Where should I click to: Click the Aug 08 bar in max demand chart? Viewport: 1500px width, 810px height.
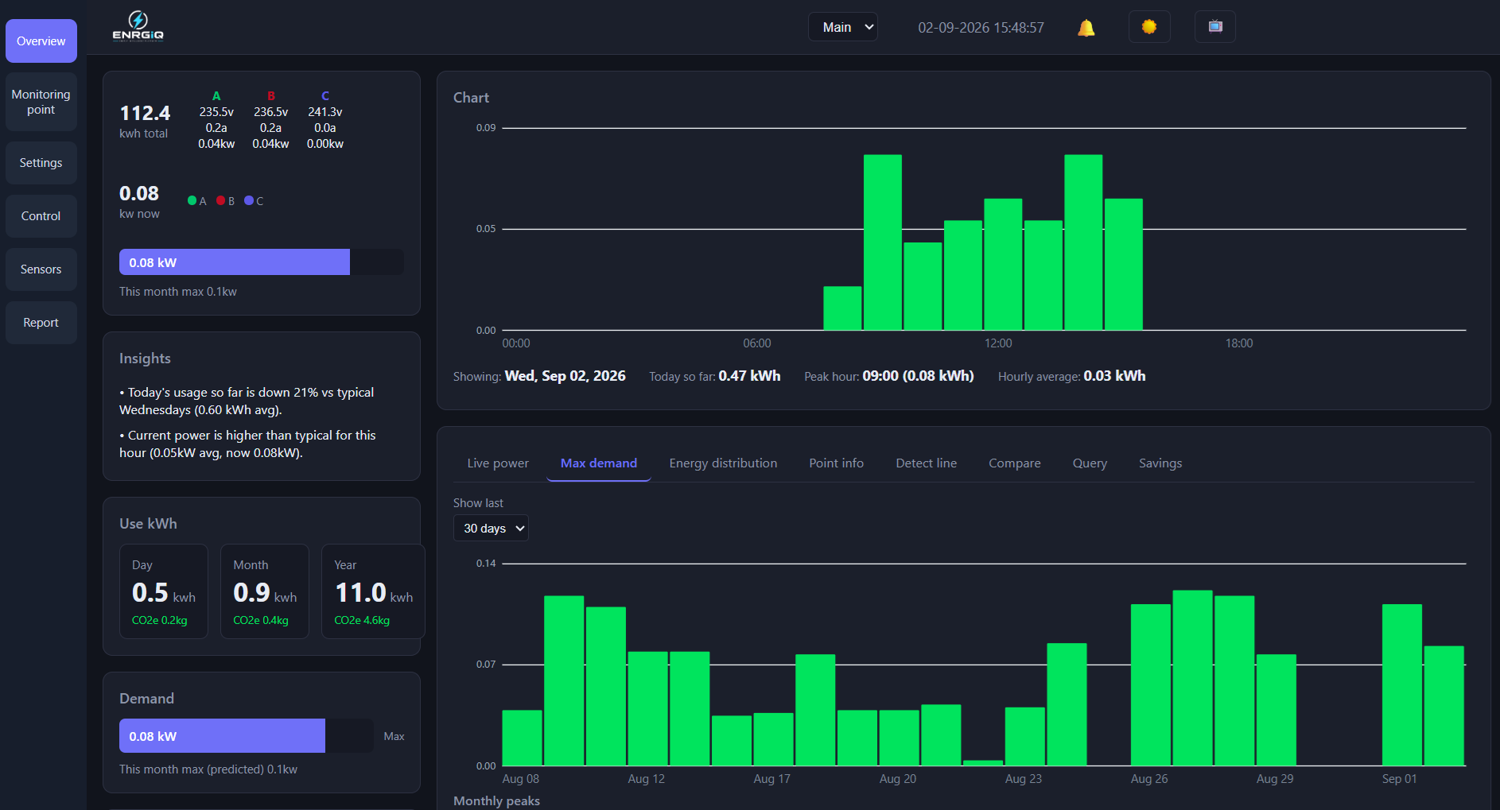pos(522,738)
